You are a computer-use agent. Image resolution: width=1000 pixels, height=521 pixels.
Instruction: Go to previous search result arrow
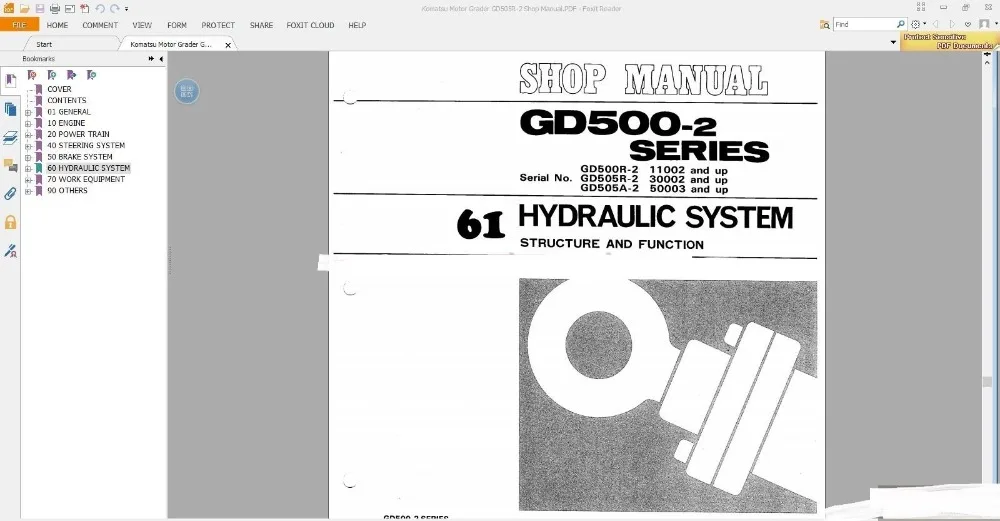pos(936,24)
